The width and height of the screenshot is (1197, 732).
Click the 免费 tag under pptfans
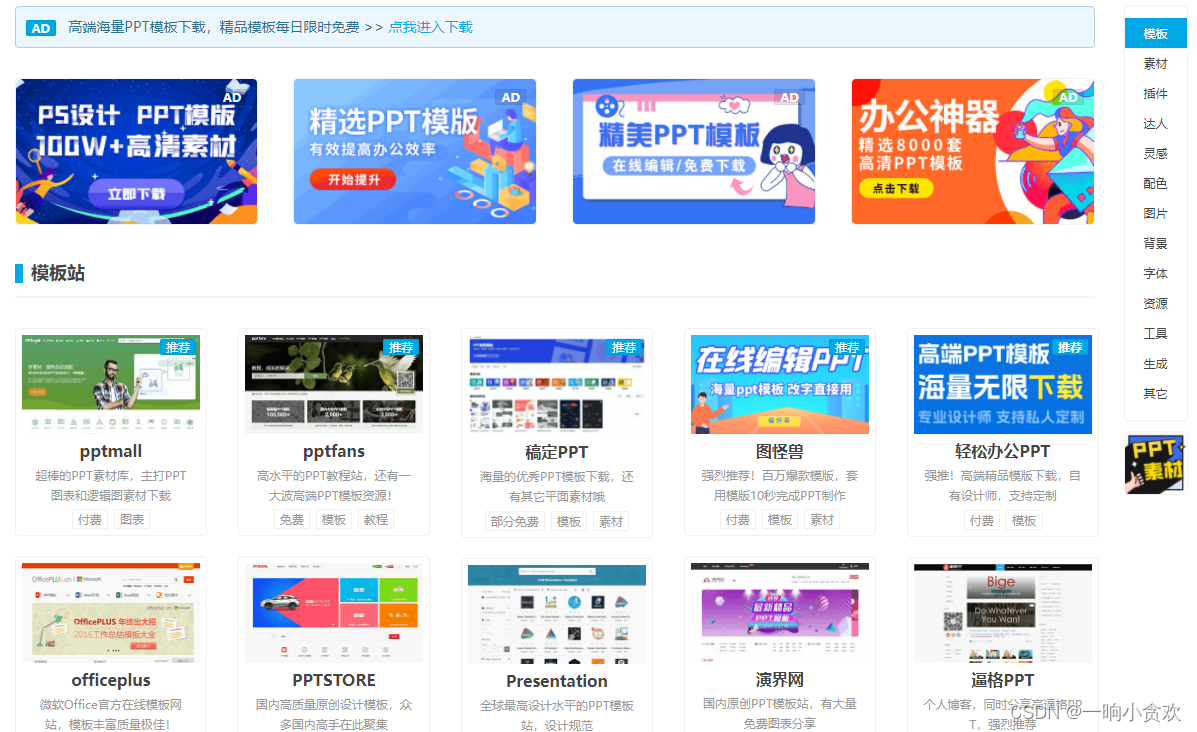(292, 519)
